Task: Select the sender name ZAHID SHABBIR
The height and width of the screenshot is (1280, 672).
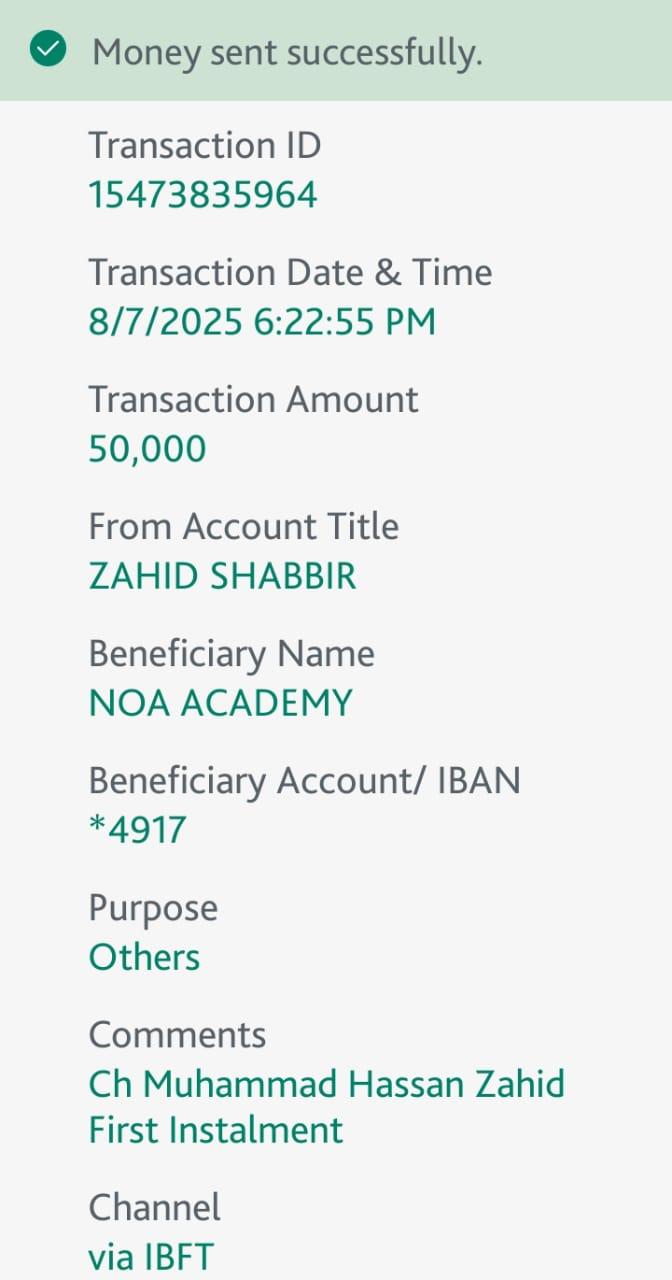Action: click(x=222, y=576)
